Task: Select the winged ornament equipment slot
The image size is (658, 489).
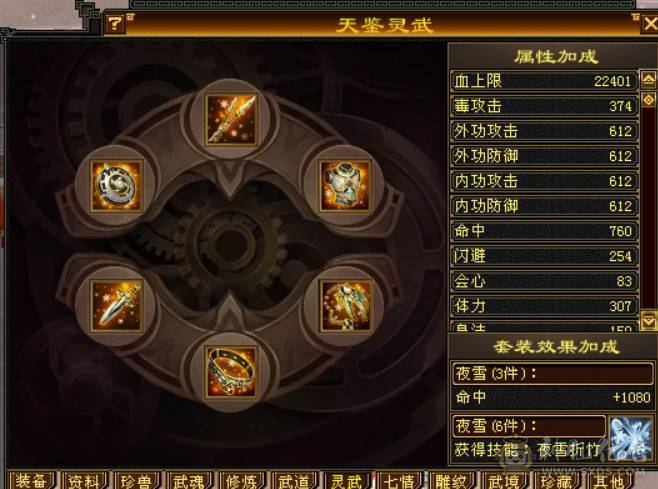Action: tap(346, 305)
